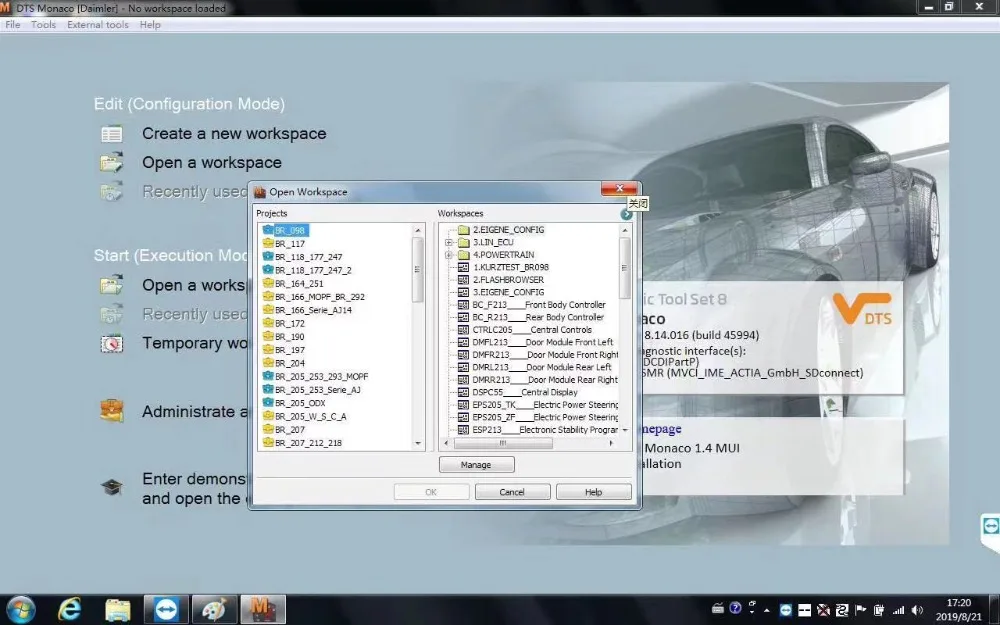This screenshot has height=625, width=1000.
Task: Click Projects list scroll-up arrow
Action: 418,230
